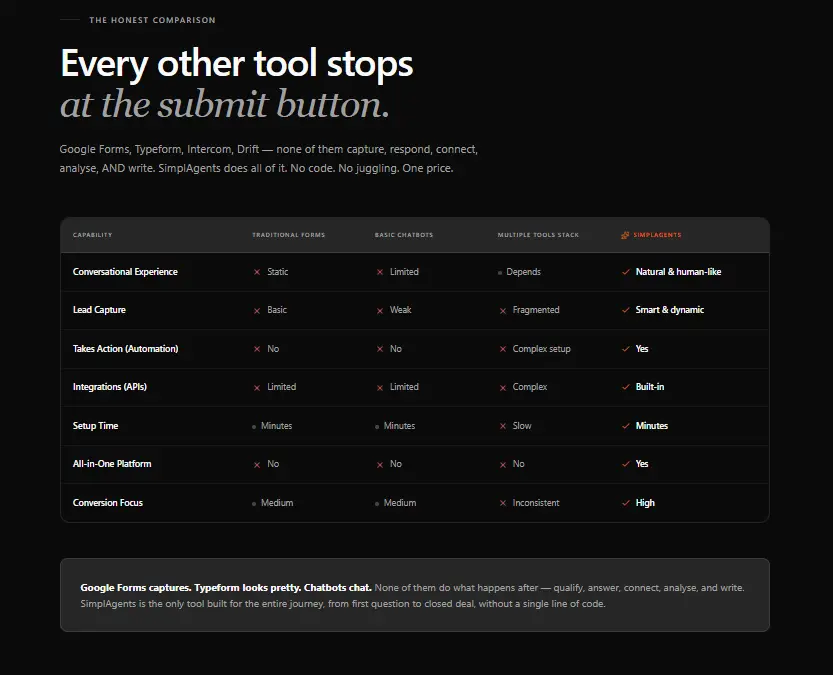Select the Conversion Focus row label
833x675 pixels.
pyautogui.click(x=108, y=502)
